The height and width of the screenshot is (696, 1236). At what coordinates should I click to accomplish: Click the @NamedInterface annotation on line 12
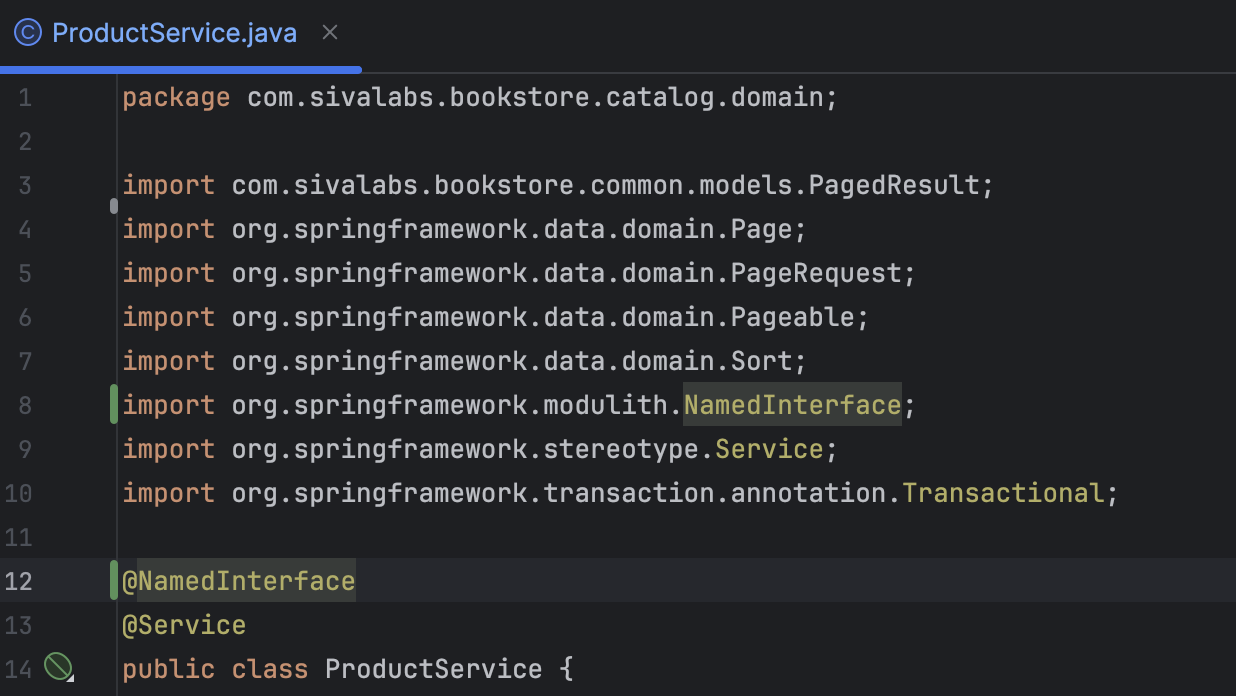point(238,580)
